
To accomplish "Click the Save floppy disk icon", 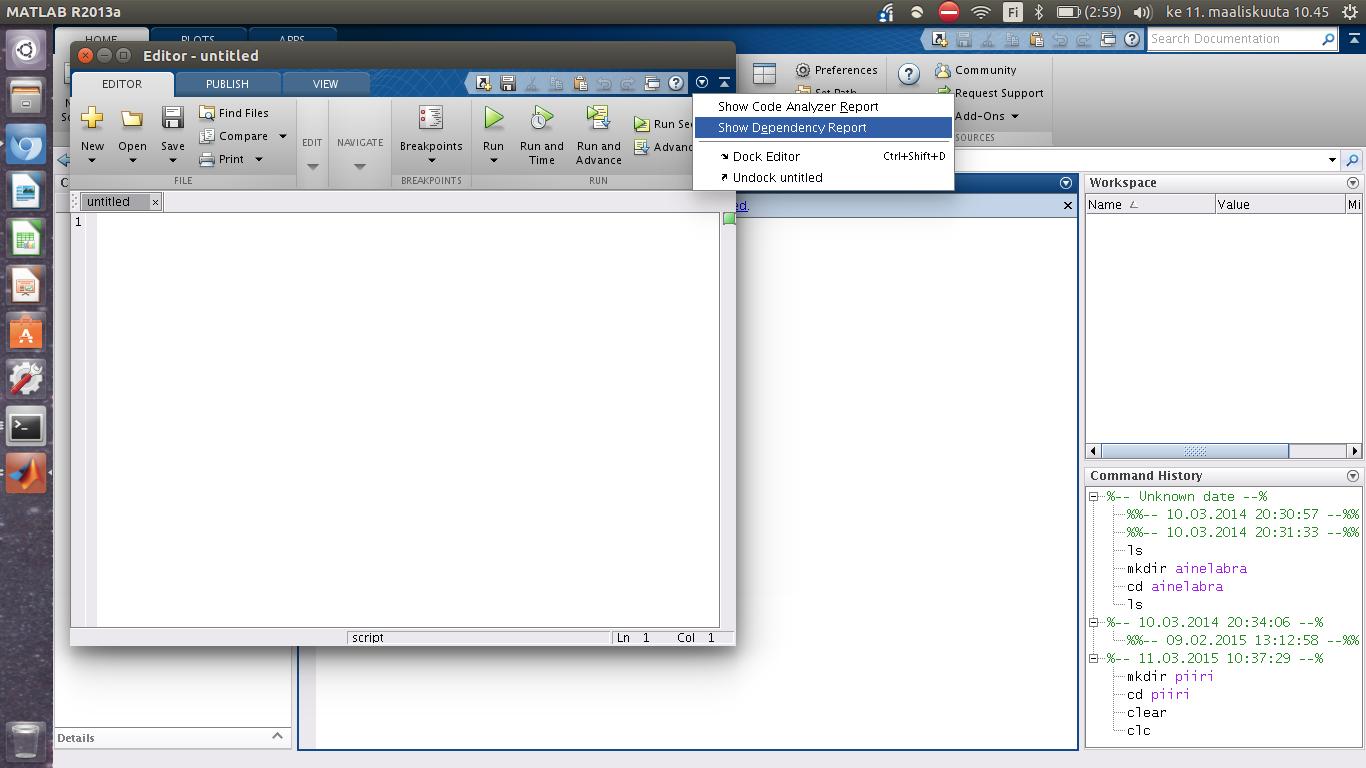I will coord(173,119).
